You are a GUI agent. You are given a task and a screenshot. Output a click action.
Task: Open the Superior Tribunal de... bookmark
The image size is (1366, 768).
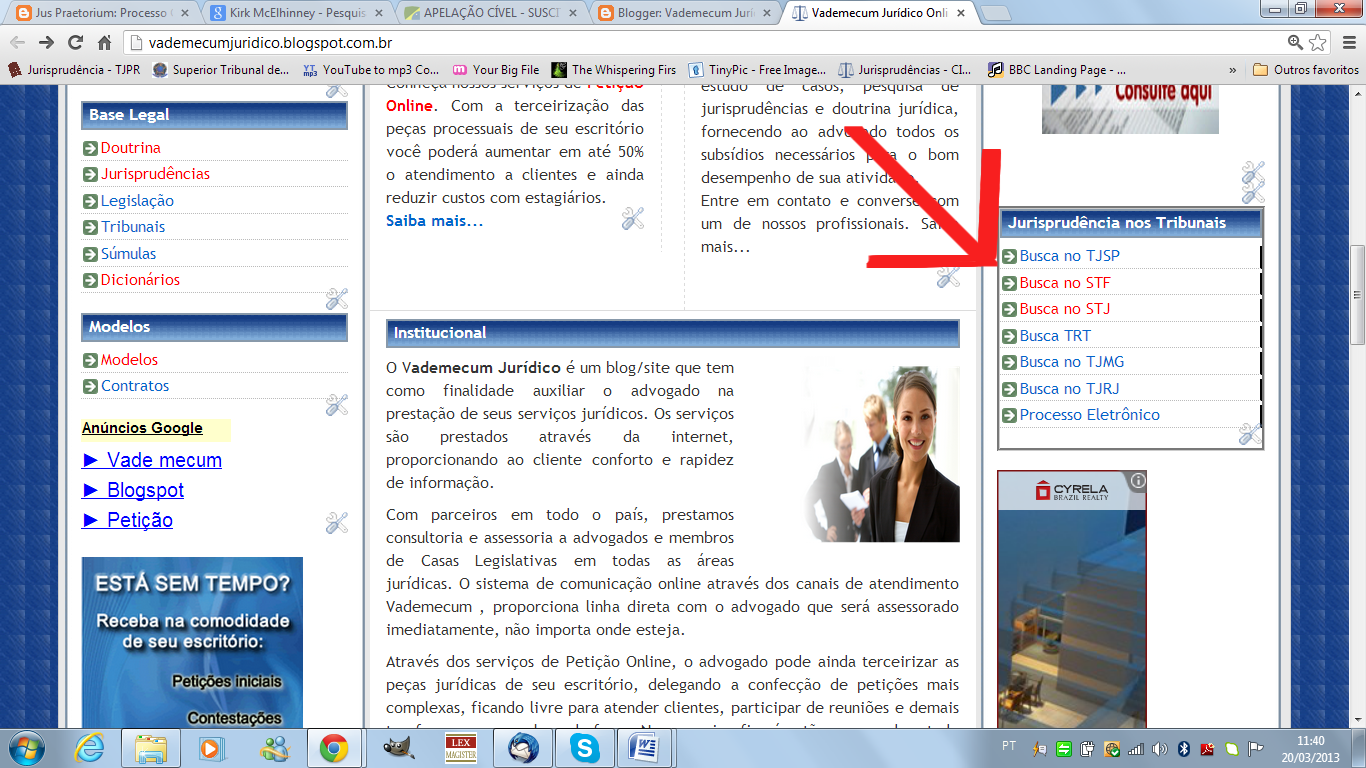[221, 70]
